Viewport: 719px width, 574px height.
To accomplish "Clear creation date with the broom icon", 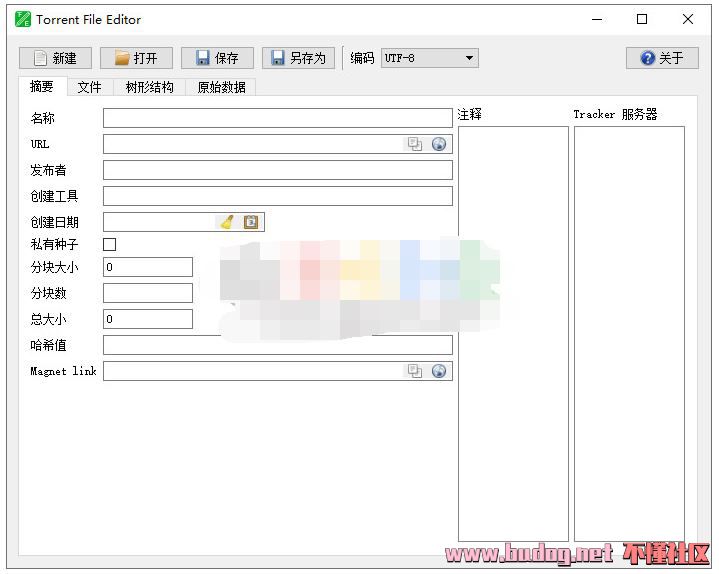I will [227, 222].
